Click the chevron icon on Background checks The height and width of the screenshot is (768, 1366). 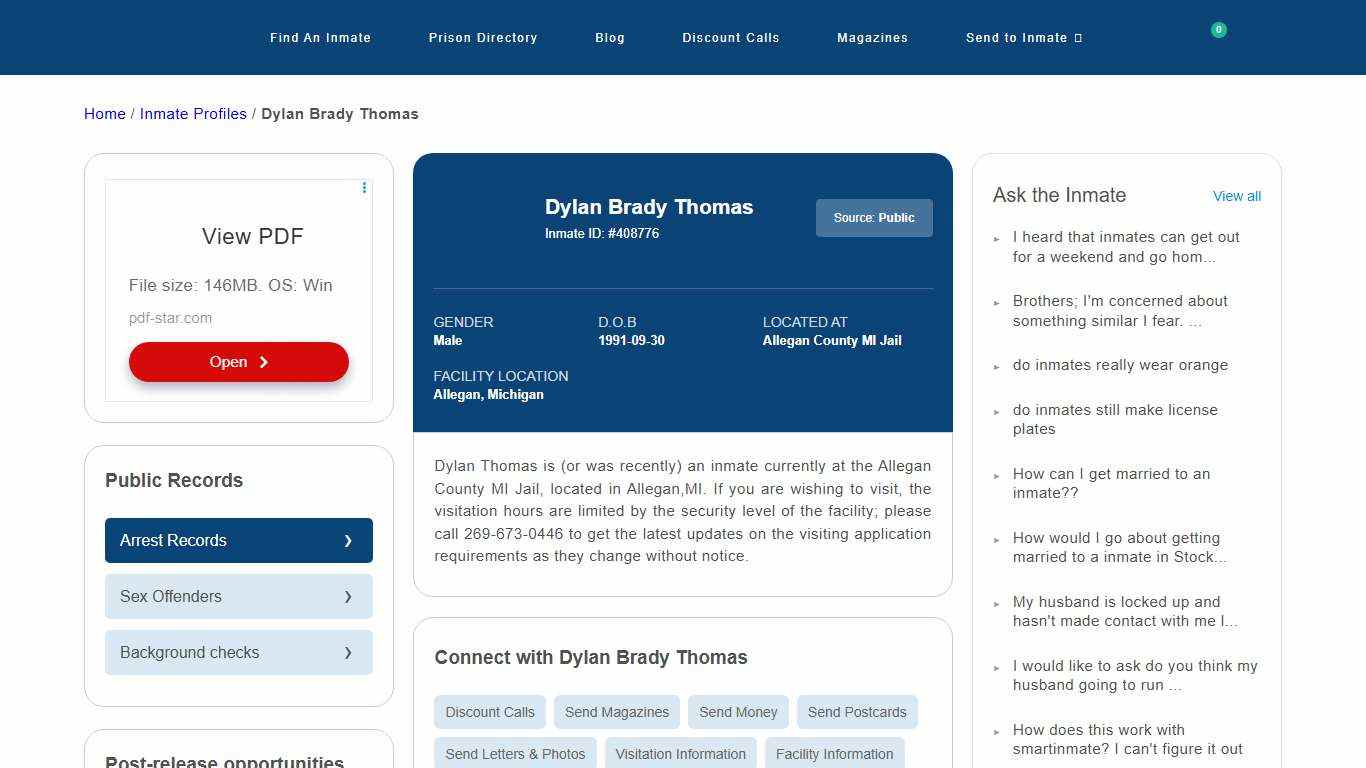(x=348, y=652)
